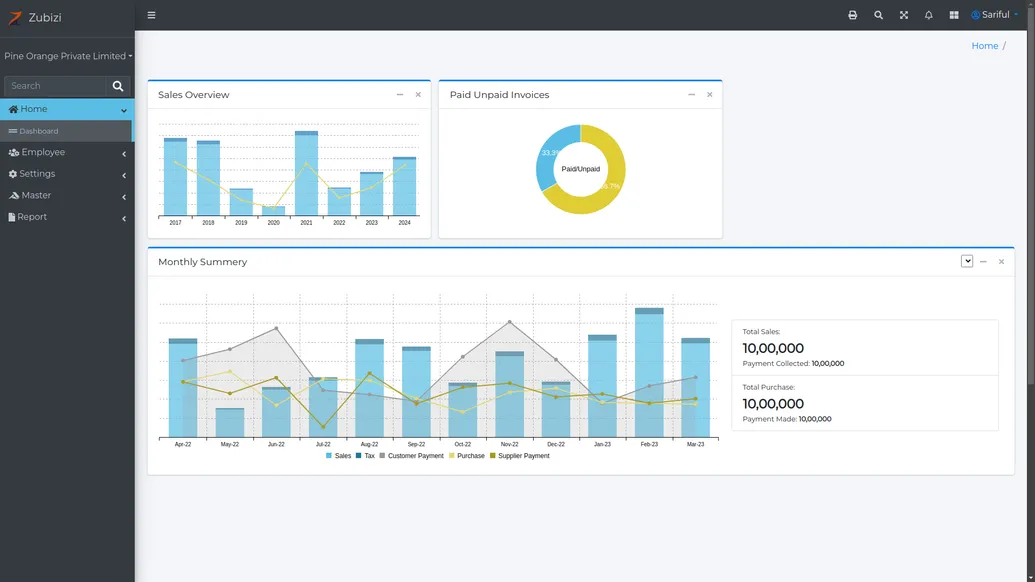Click the Home breadcrumb link
This screenshot has width=1035, height=582.
(983, 45)
